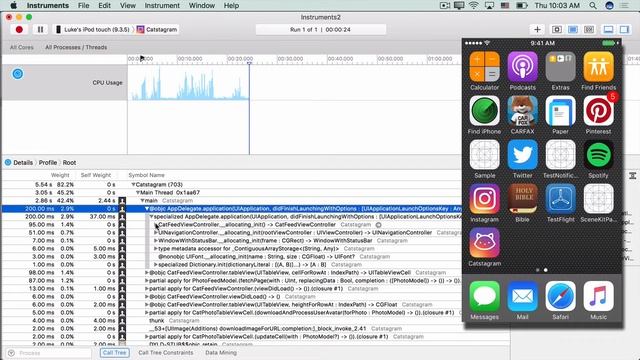Open Messages in the iPod dock
Viewport: 640px width, 360px height.
[x=484, y=296]
